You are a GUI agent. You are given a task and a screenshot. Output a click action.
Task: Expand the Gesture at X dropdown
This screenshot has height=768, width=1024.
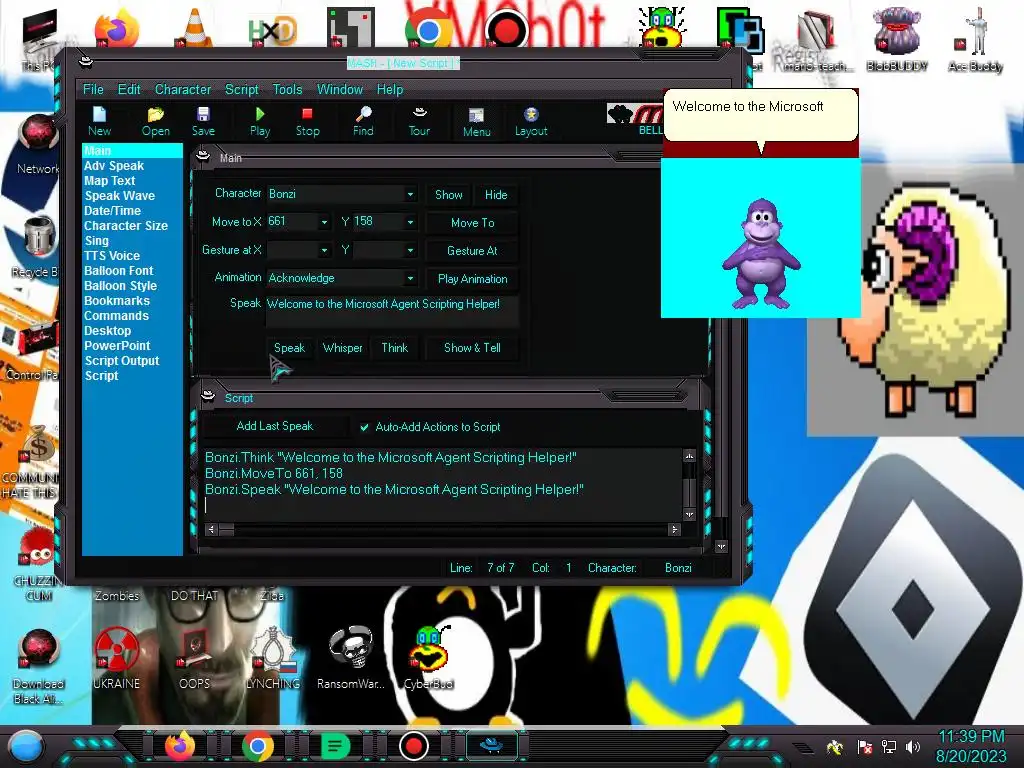coord(324,251)
